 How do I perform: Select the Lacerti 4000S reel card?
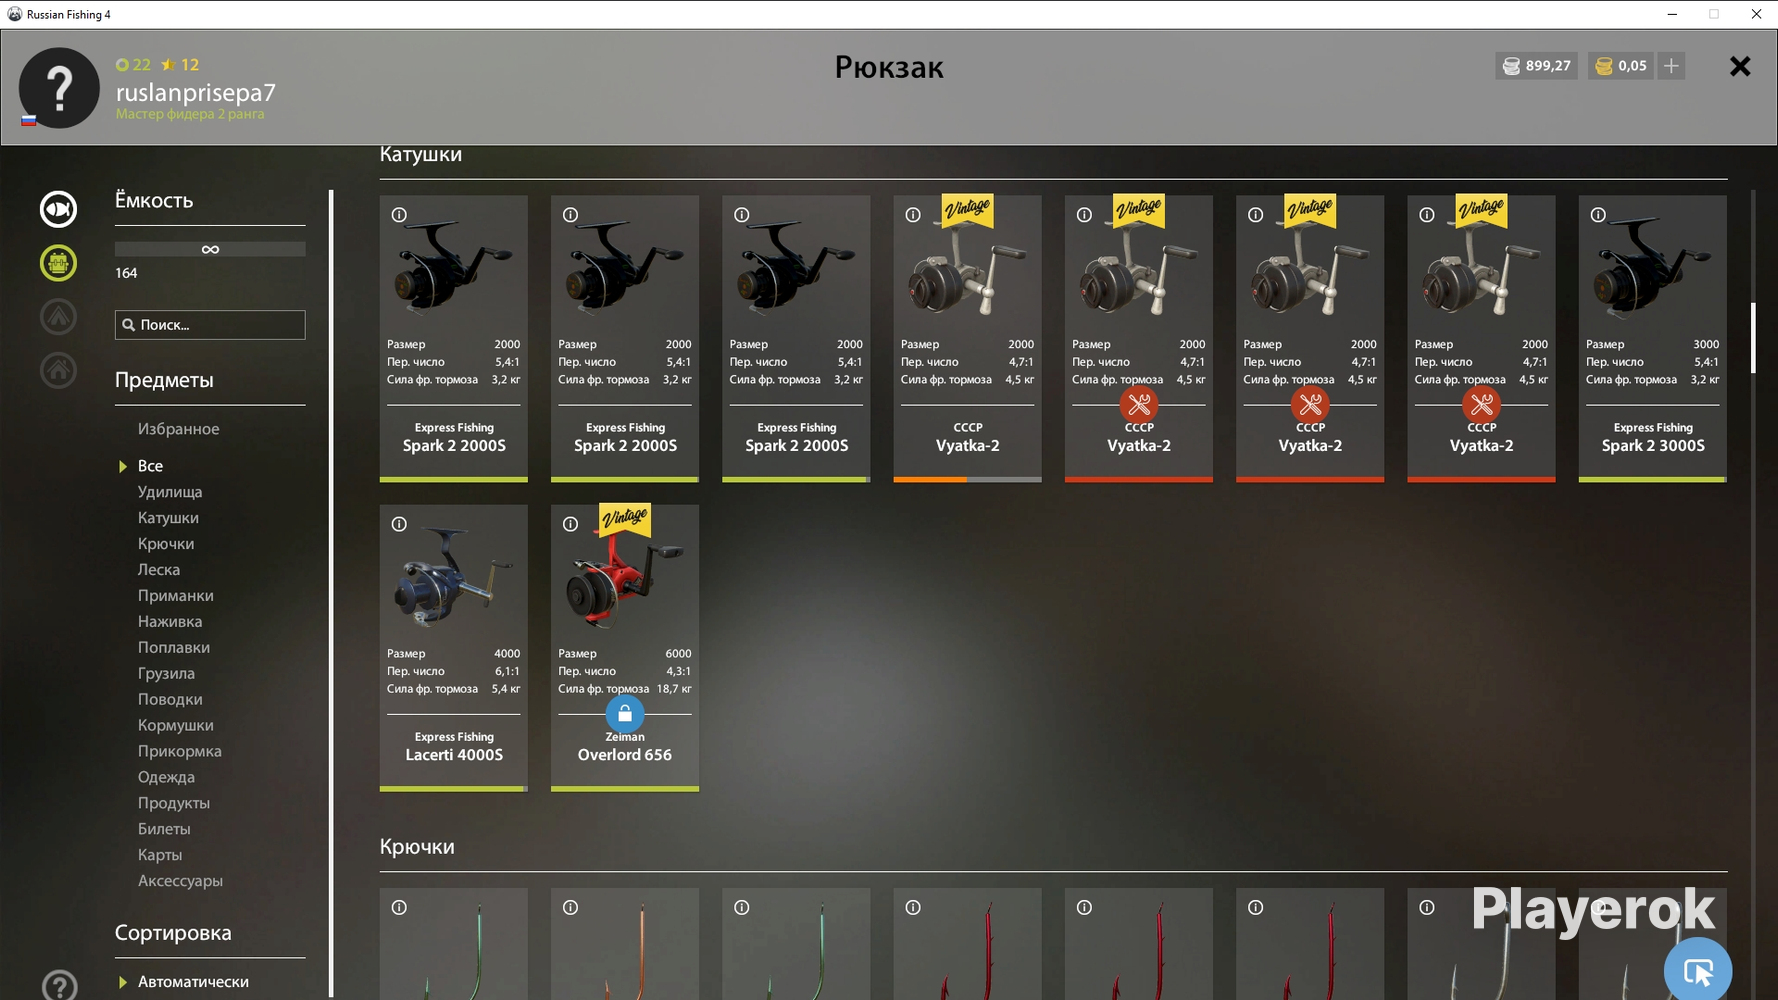(x=454, y=648)
